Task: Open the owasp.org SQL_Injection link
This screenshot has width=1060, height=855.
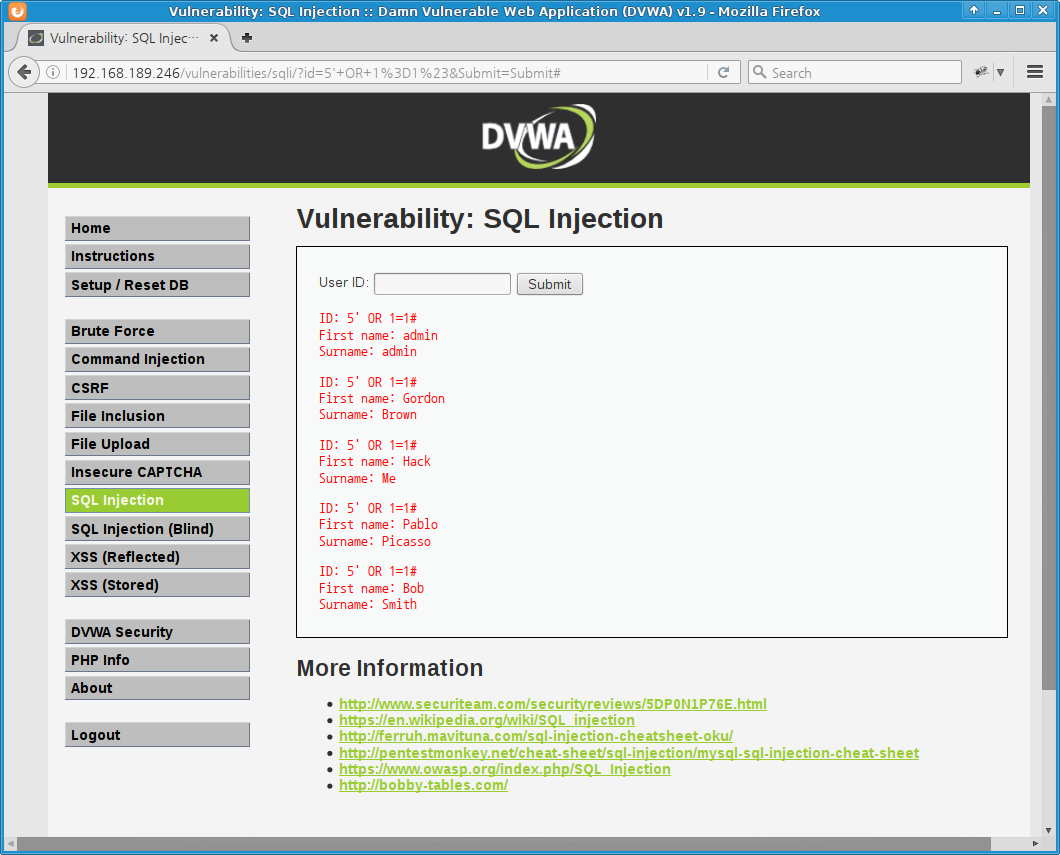Action: pos(504,768)
